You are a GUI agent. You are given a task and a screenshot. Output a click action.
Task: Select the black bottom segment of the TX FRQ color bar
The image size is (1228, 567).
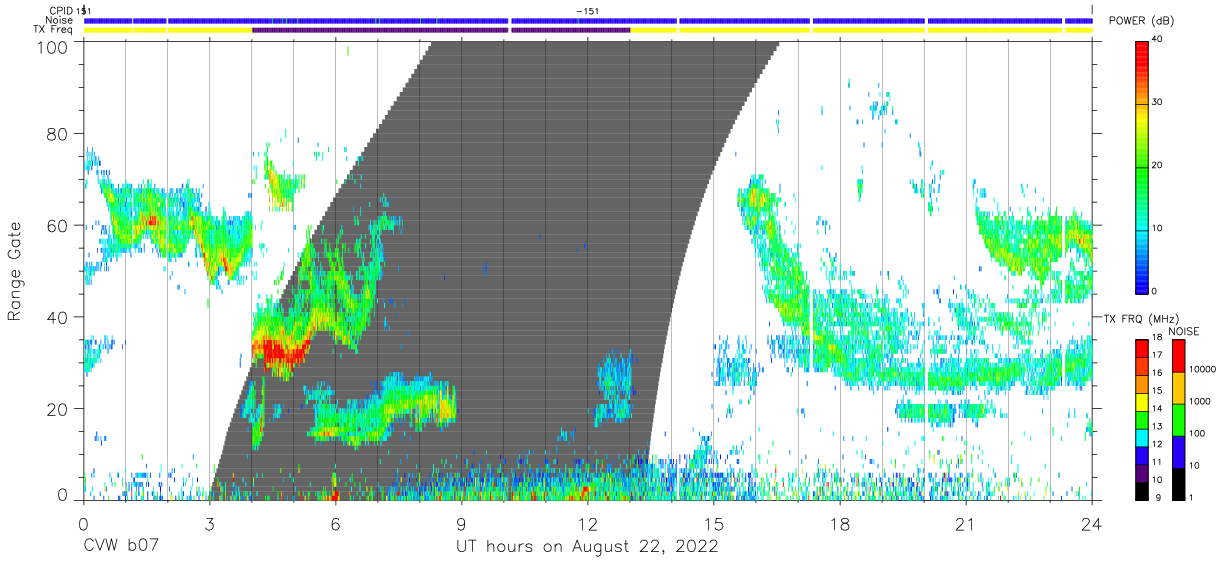[1142, 491]
